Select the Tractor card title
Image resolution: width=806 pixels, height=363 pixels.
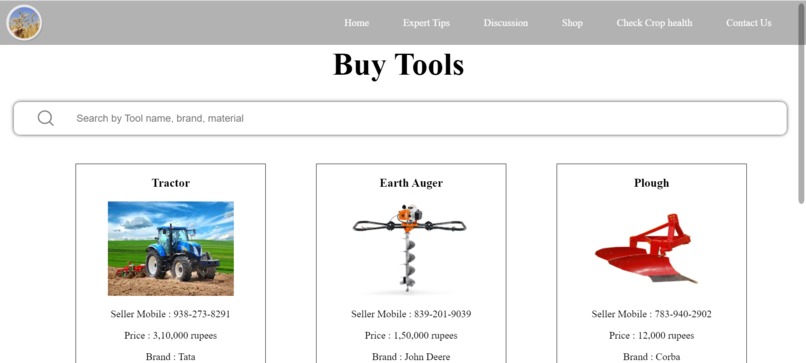point(171,183)
